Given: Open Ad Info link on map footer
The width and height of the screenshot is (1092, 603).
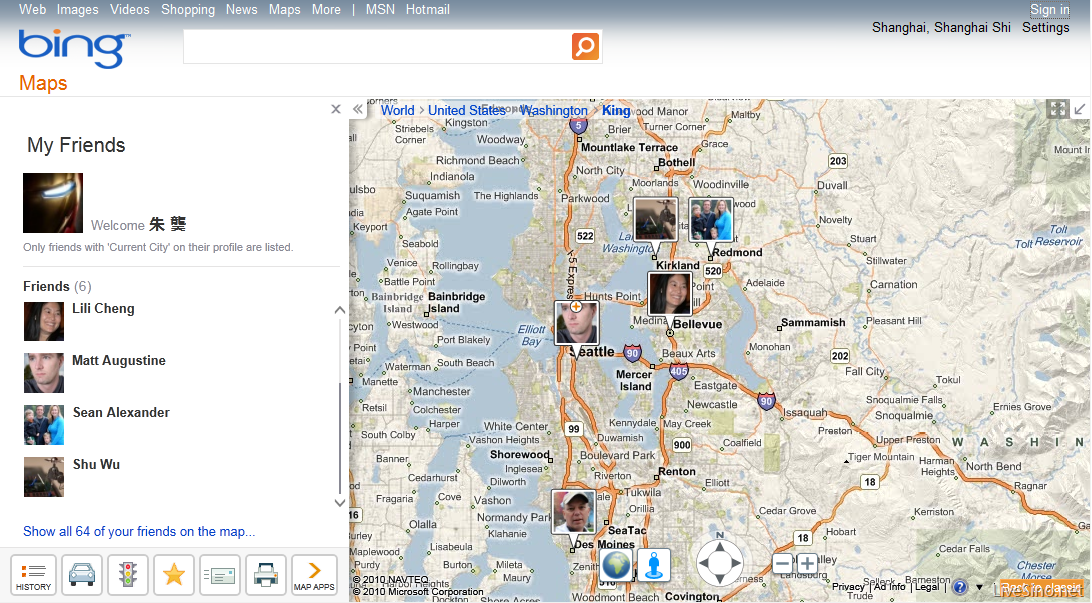Looking at the screenshot, I should click(x=890, y=587).
